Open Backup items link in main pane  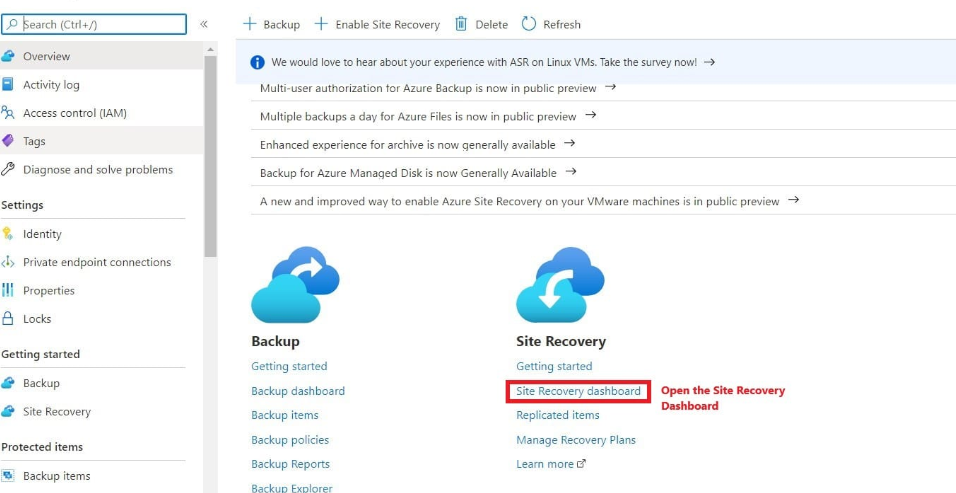(285, 415)
